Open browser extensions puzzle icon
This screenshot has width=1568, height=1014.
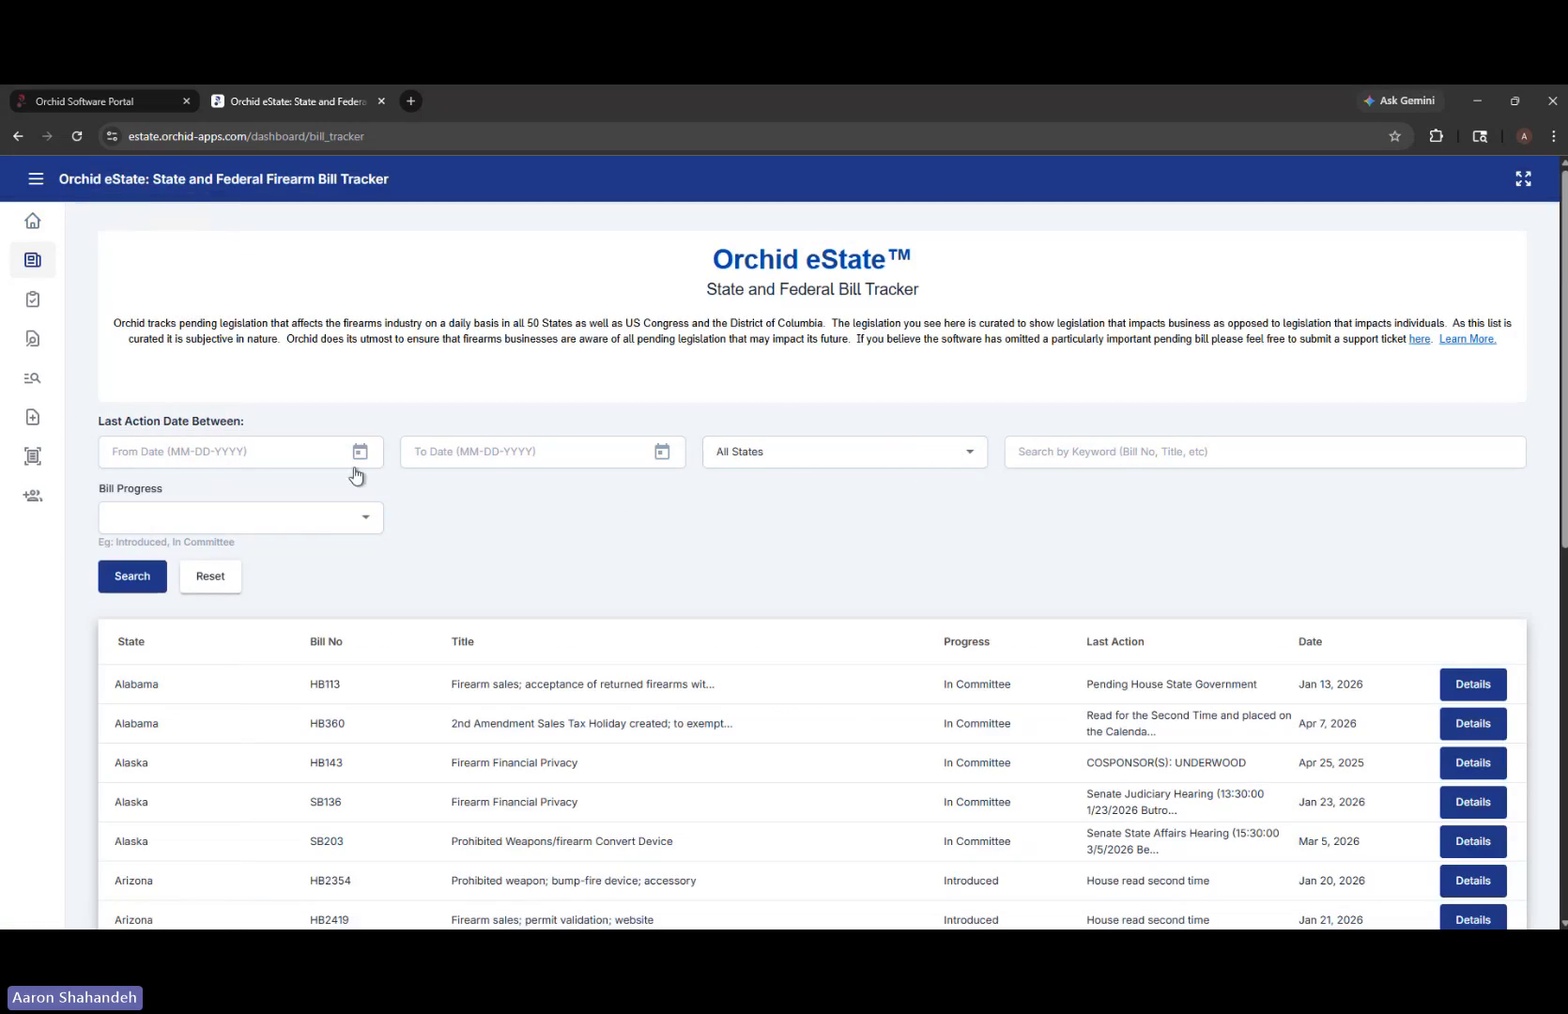click(x=1436, y=136)
